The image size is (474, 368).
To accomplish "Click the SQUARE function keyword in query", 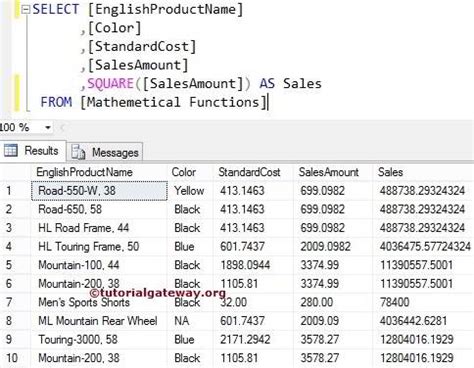I will (110, 83).
